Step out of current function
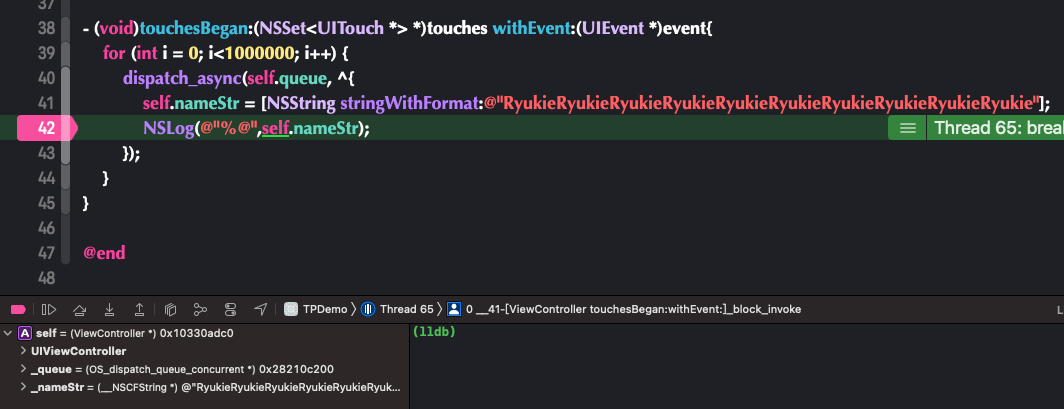The height and width of the screenshot is (409, 1064). (139, 310)
